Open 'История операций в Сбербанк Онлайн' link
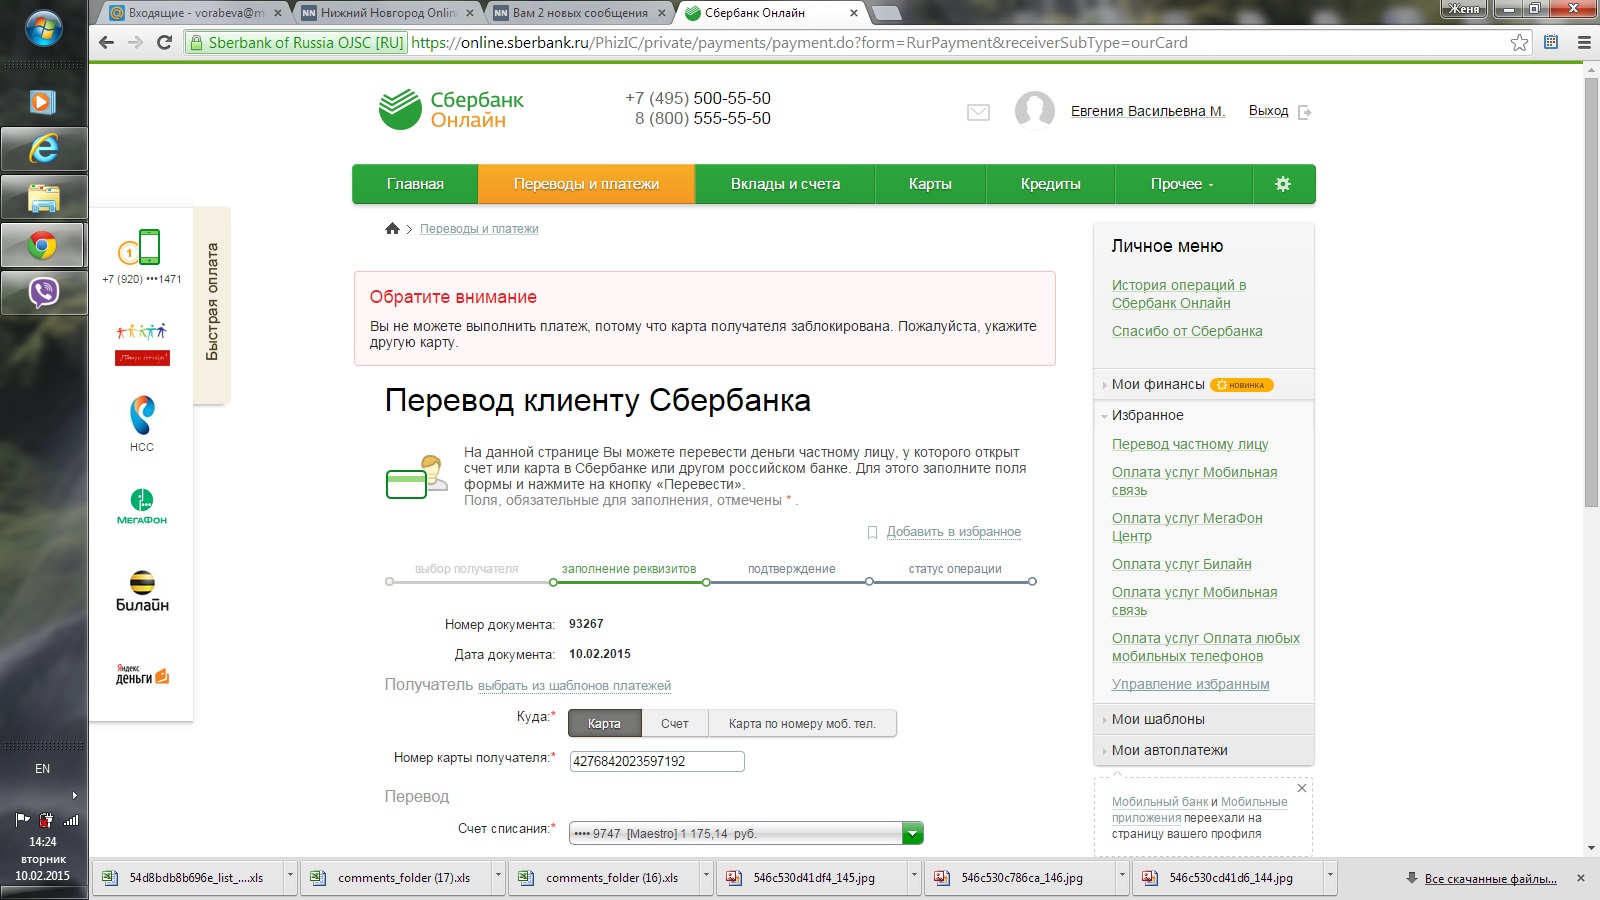This screenshot has width=1600, height=900. tap(1180, 294)
